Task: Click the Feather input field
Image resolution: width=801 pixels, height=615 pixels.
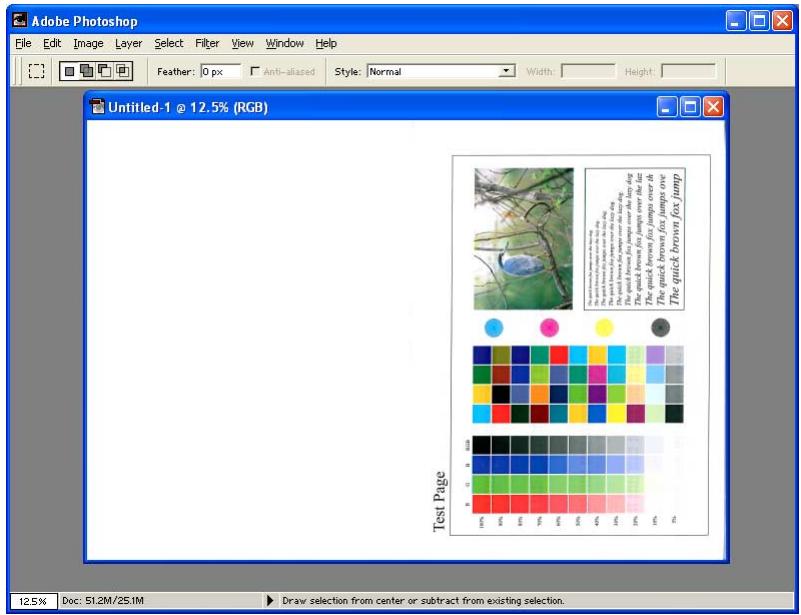Action: [220, 72]
